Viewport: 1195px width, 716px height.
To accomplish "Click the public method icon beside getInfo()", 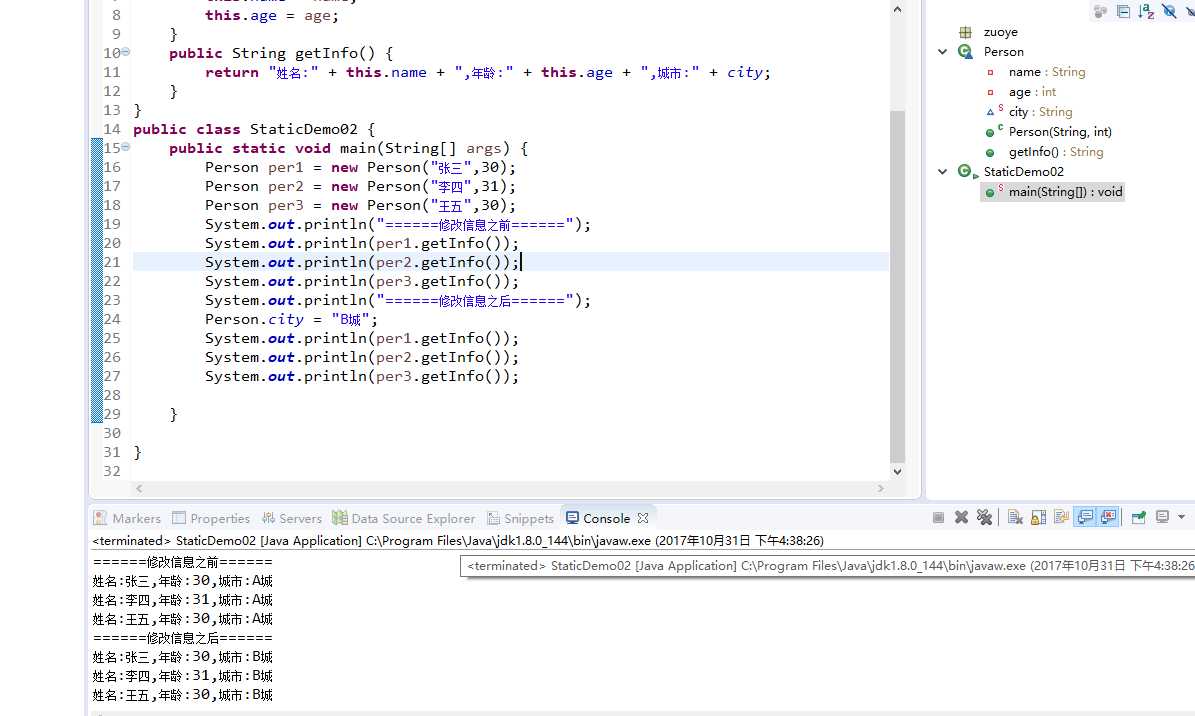I will [x=990, y=153].
